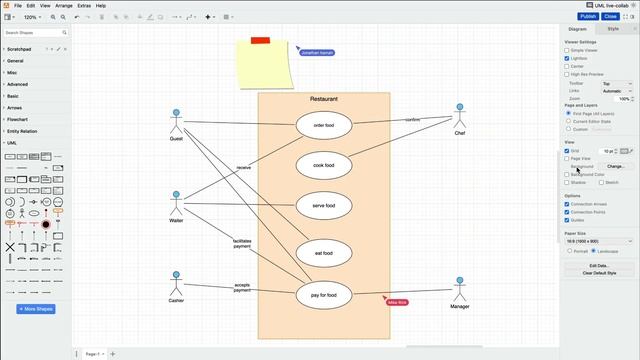This screenshot has width=640, height=360.
Task: Open the 120% zoom dropdown
Action: tap(33, 17)
